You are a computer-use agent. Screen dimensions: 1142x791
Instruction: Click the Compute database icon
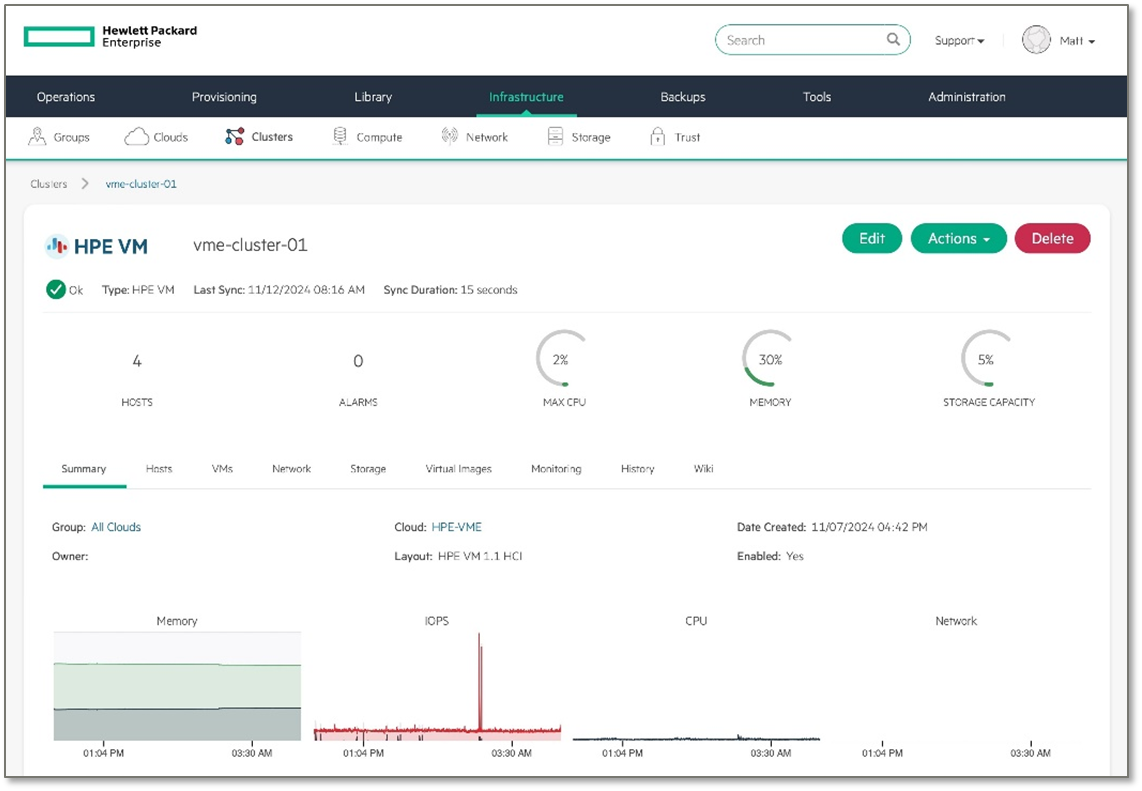(339, 135)
